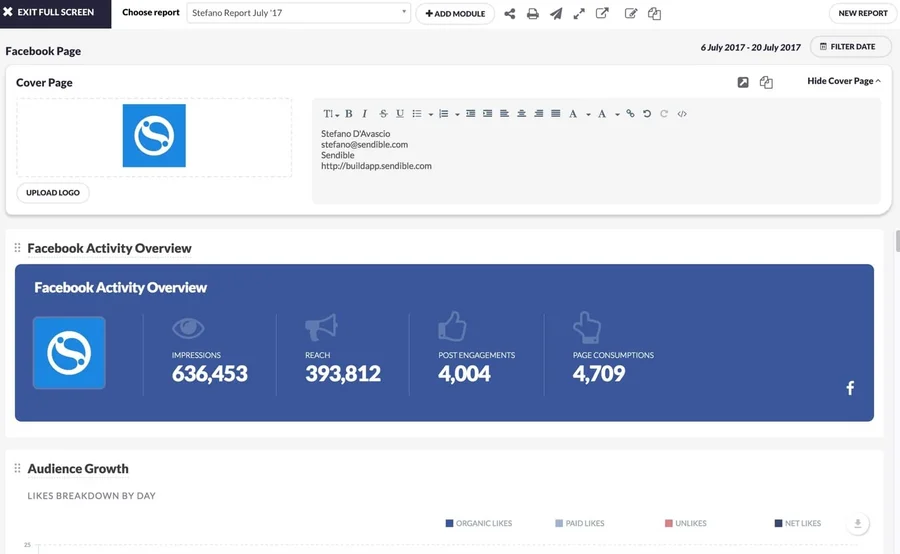The height and width of the screenshot is (554, 900).
Task: Click the Add Module button
Action: (455, 14)
